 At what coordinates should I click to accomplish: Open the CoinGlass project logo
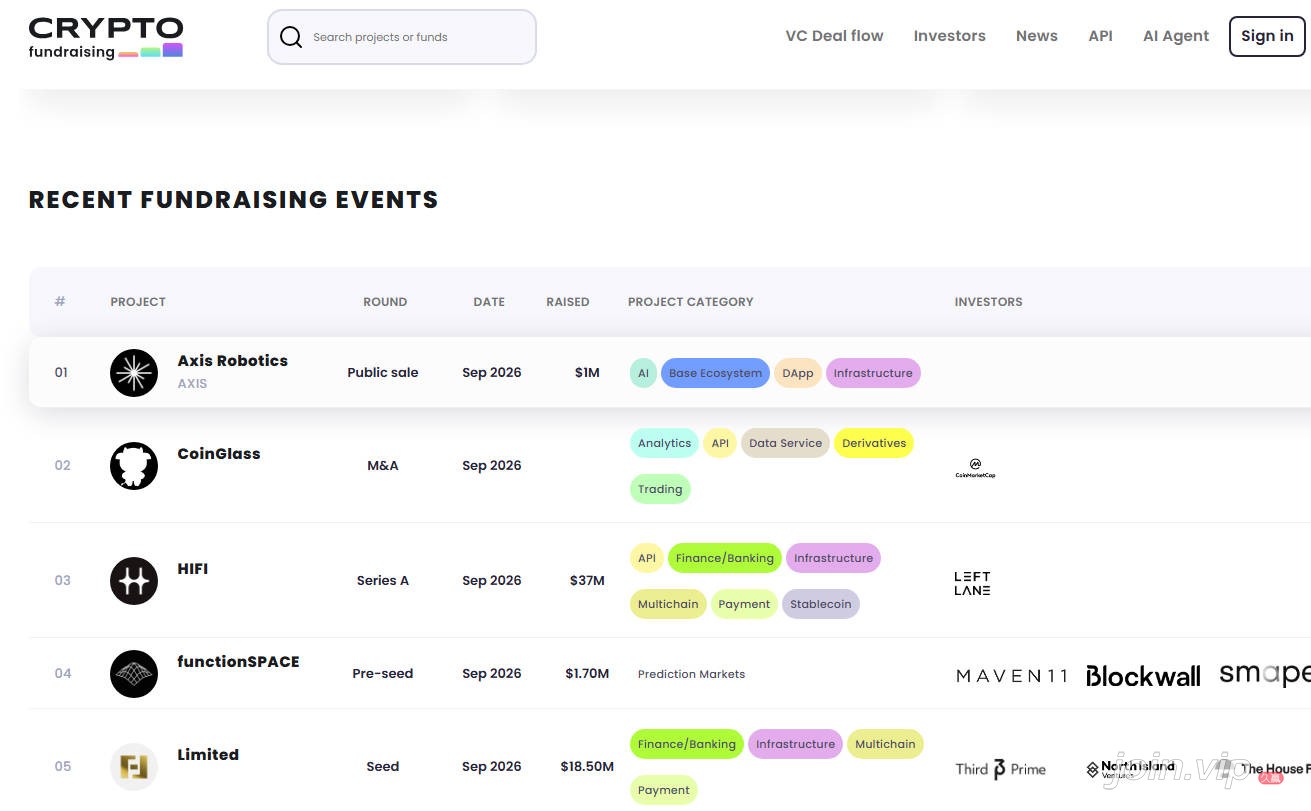coord(134,466)
